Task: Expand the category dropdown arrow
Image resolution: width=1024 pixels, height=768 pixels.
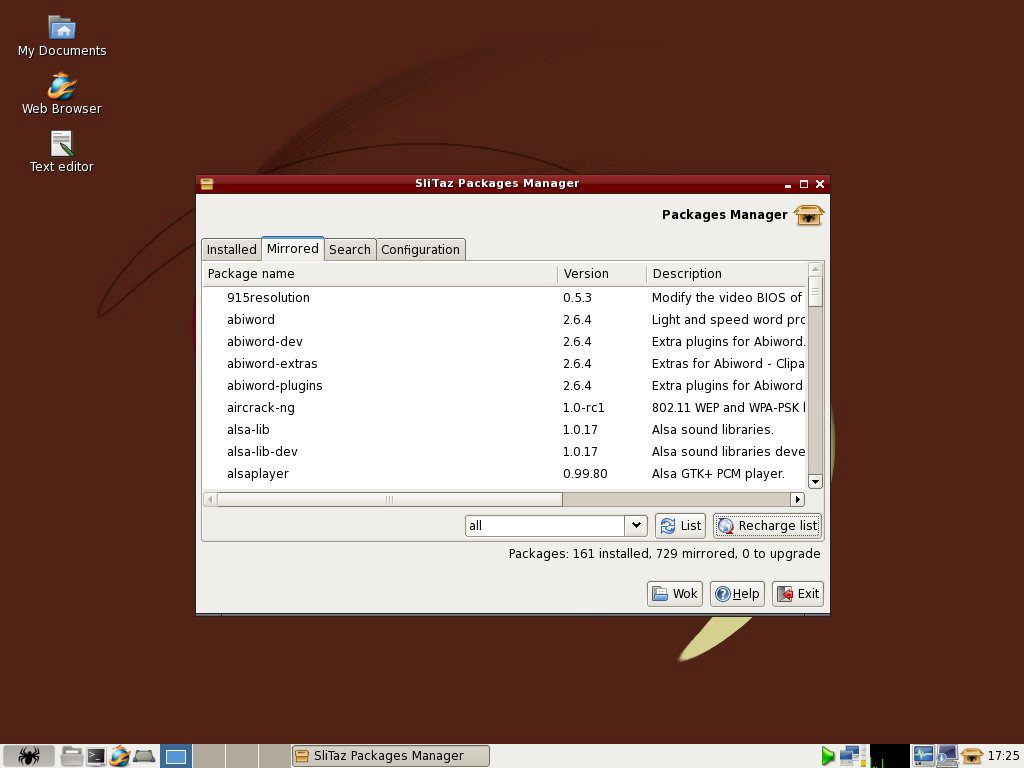Action: pos(636,526)
